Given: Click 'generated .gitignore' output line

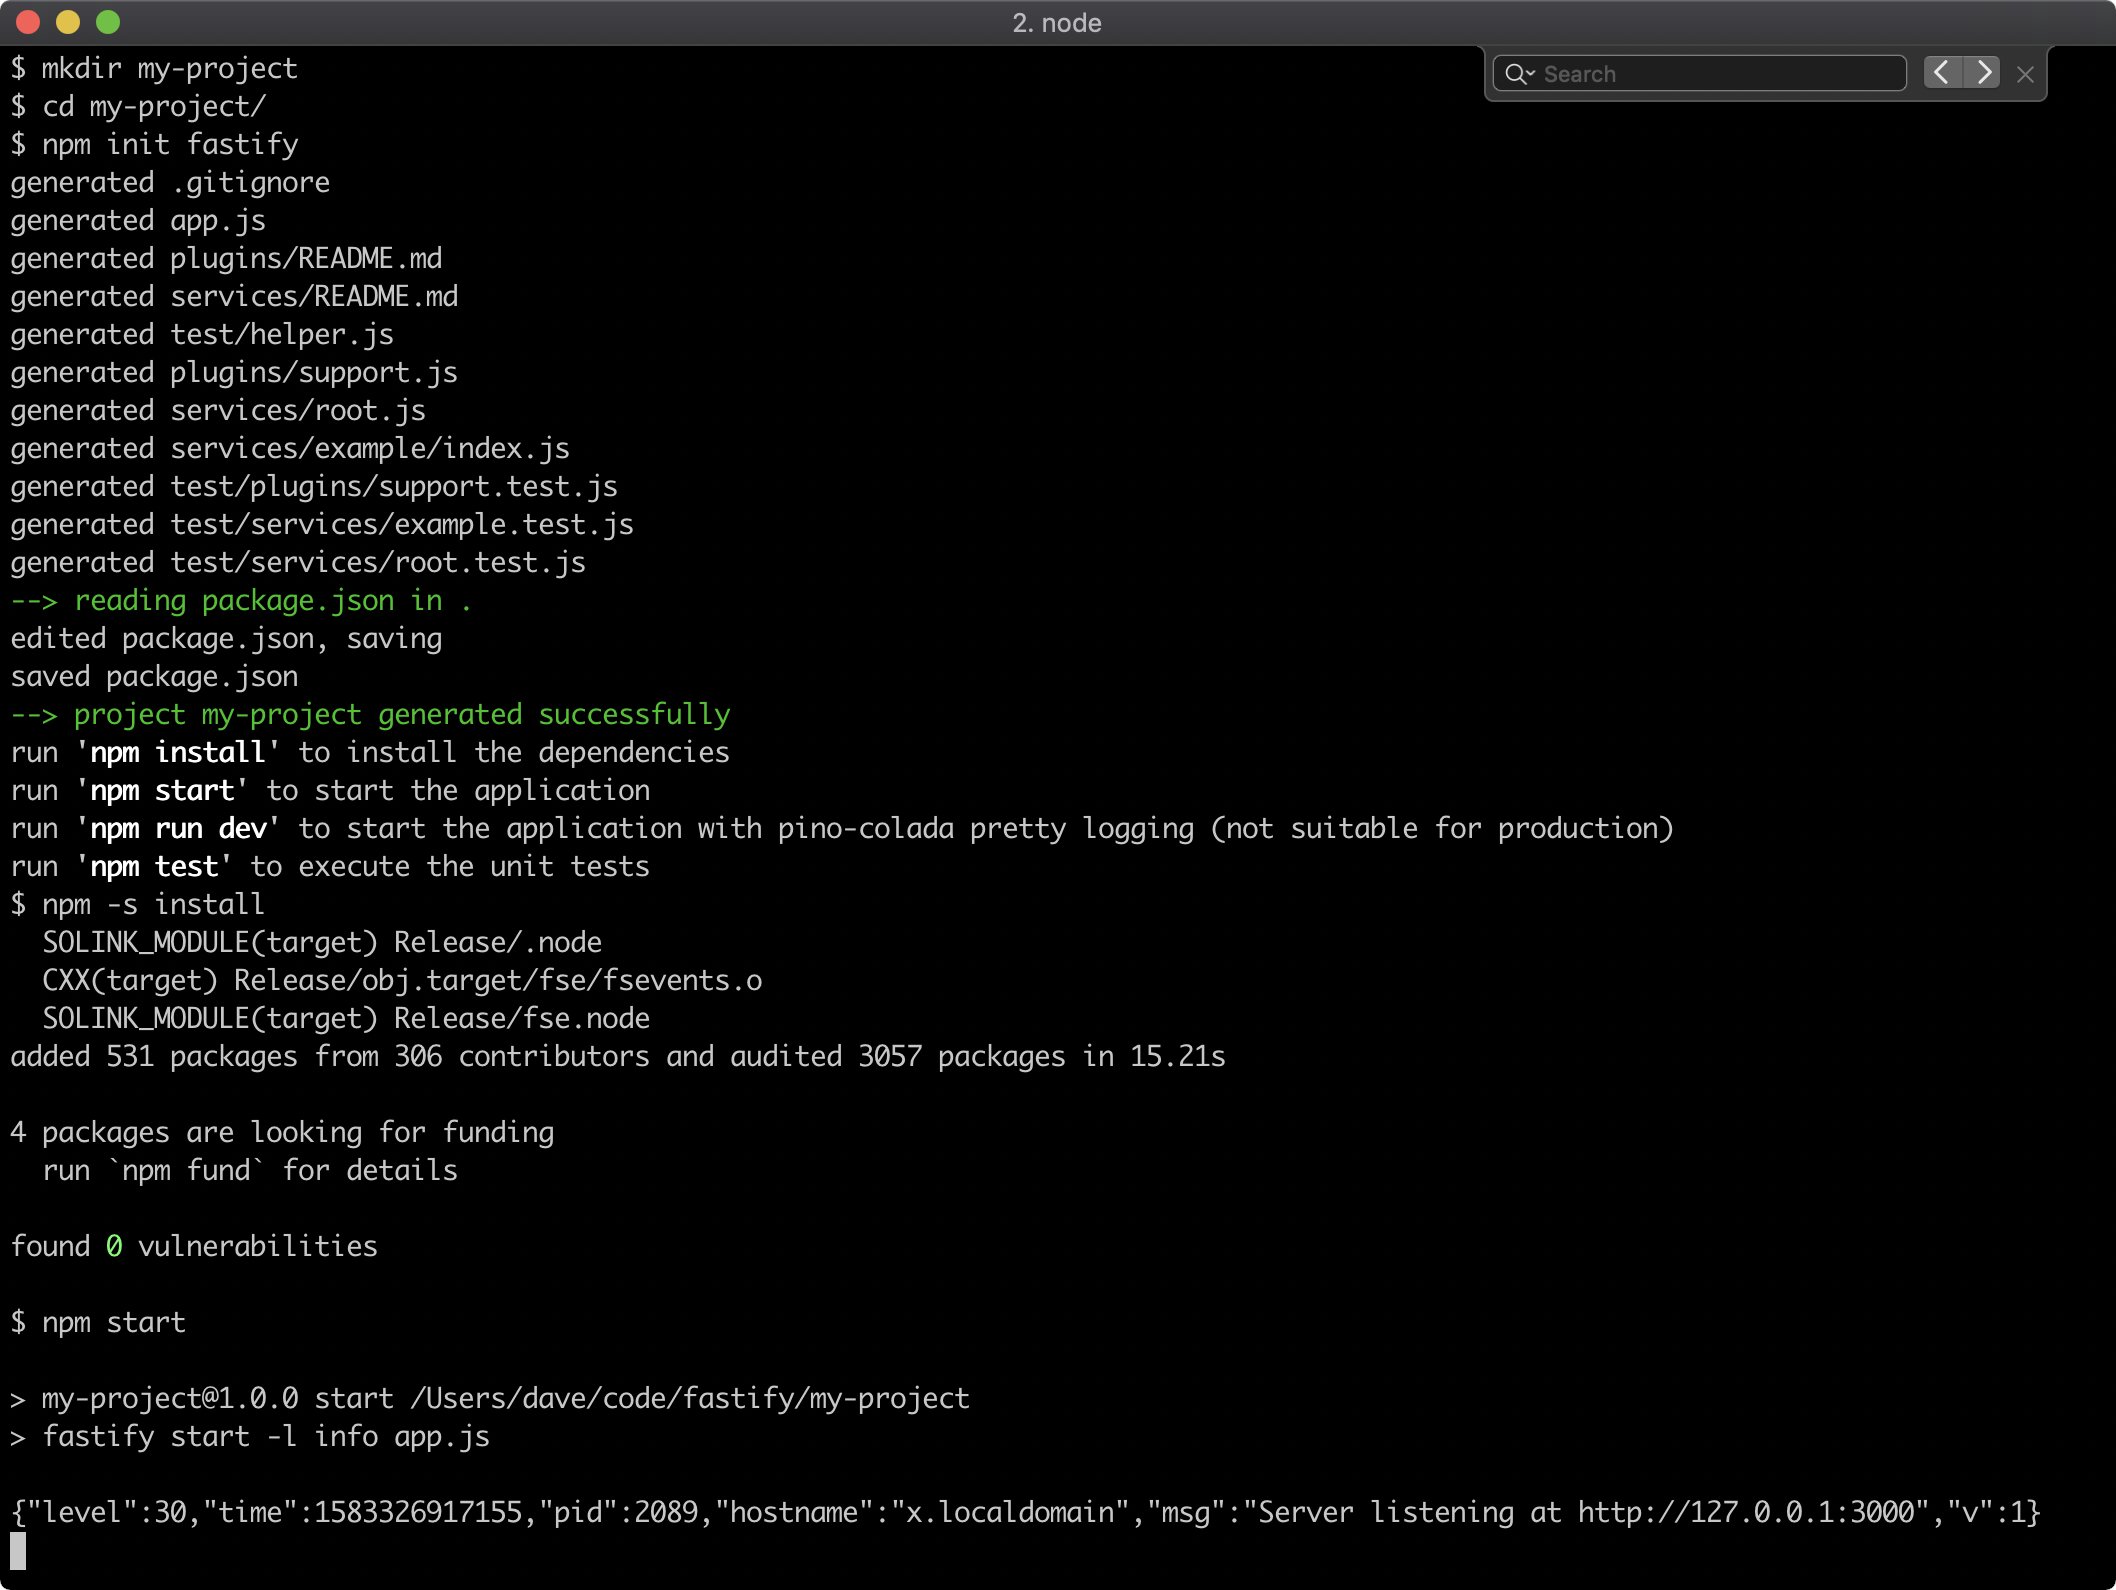Looking at the screenshot, I should 170,183.
